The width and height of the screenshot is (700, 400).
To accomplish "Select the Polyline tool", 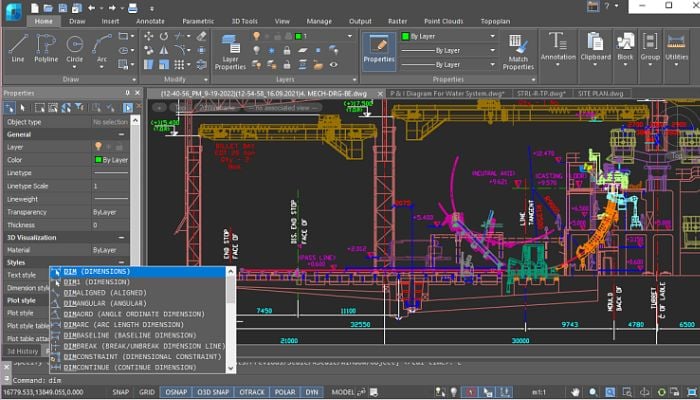I will 46,48.
